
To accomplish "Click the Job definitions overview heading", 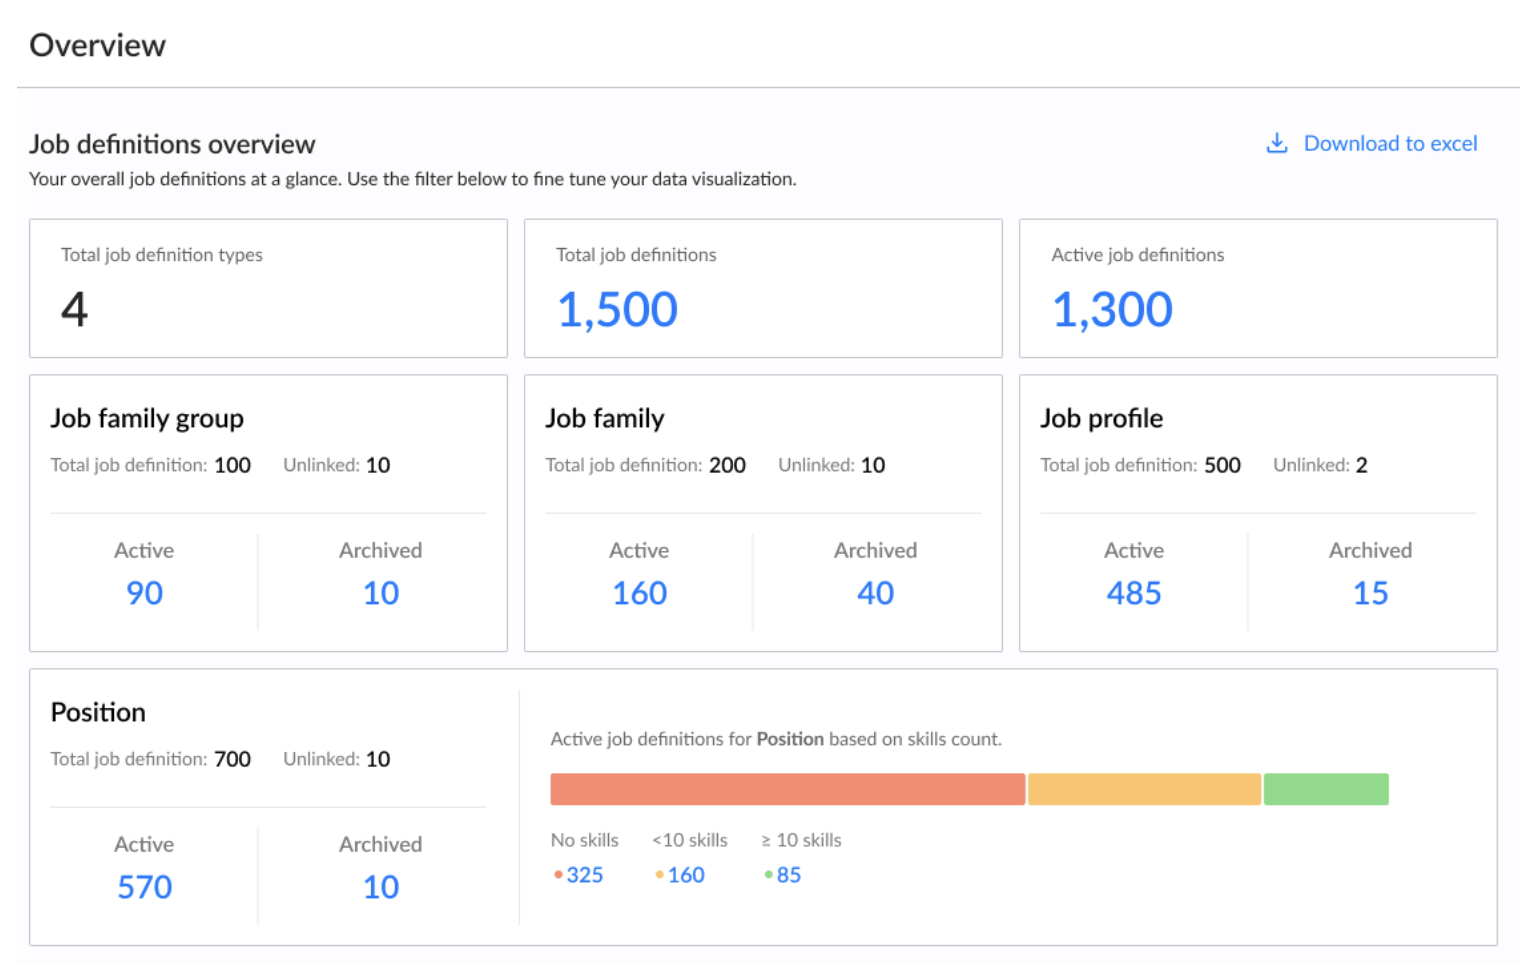I will pos(172,144).
